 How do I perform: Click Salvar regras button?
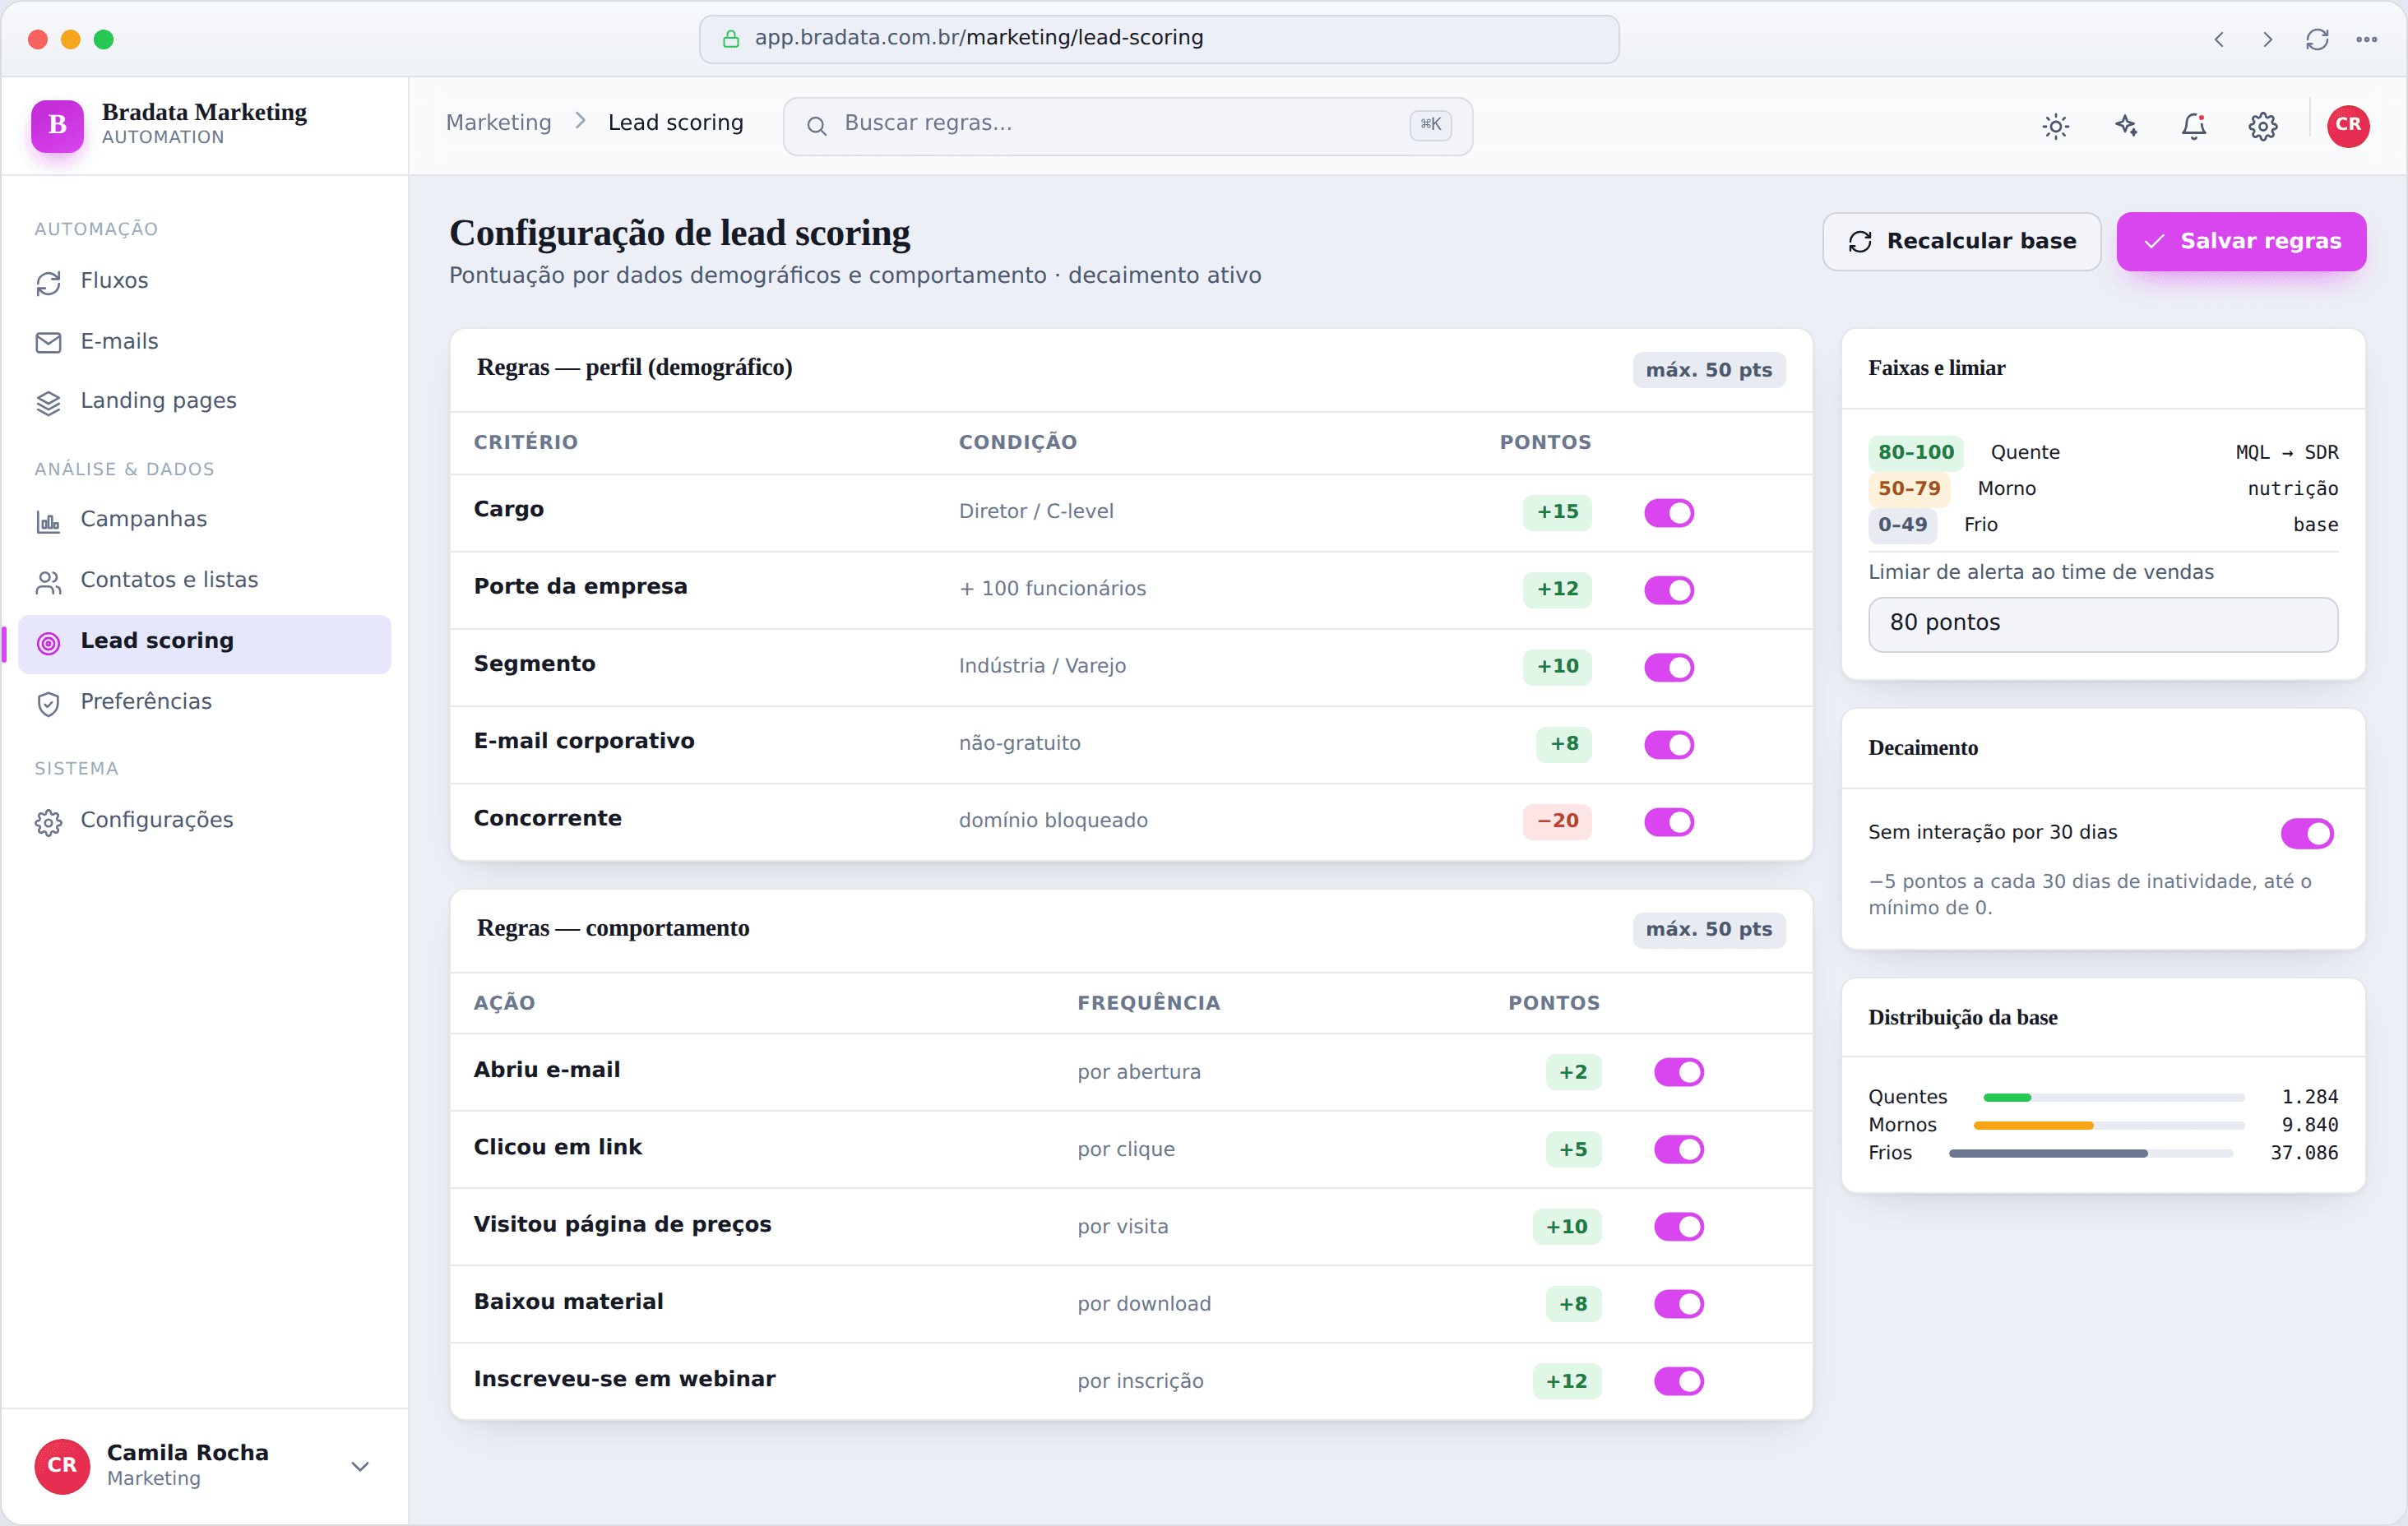(2241, 241)
